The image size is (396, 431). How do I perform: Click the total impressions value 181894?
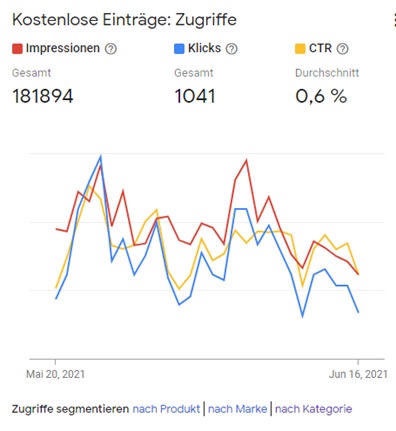pos(43,96)
